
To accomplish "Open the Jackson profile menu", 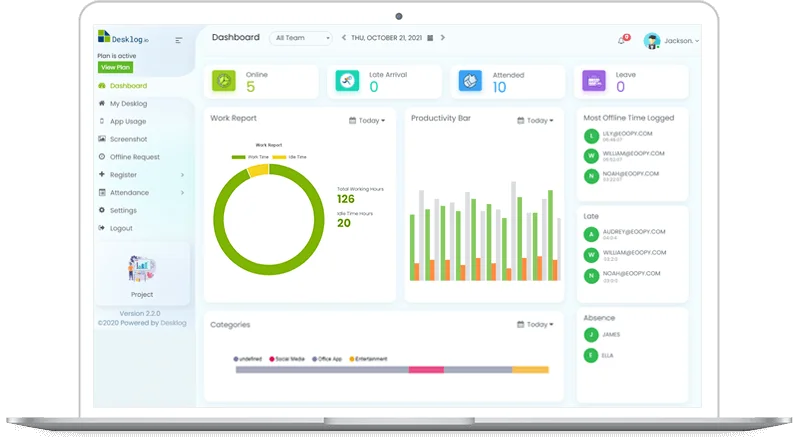I will 671,40.
